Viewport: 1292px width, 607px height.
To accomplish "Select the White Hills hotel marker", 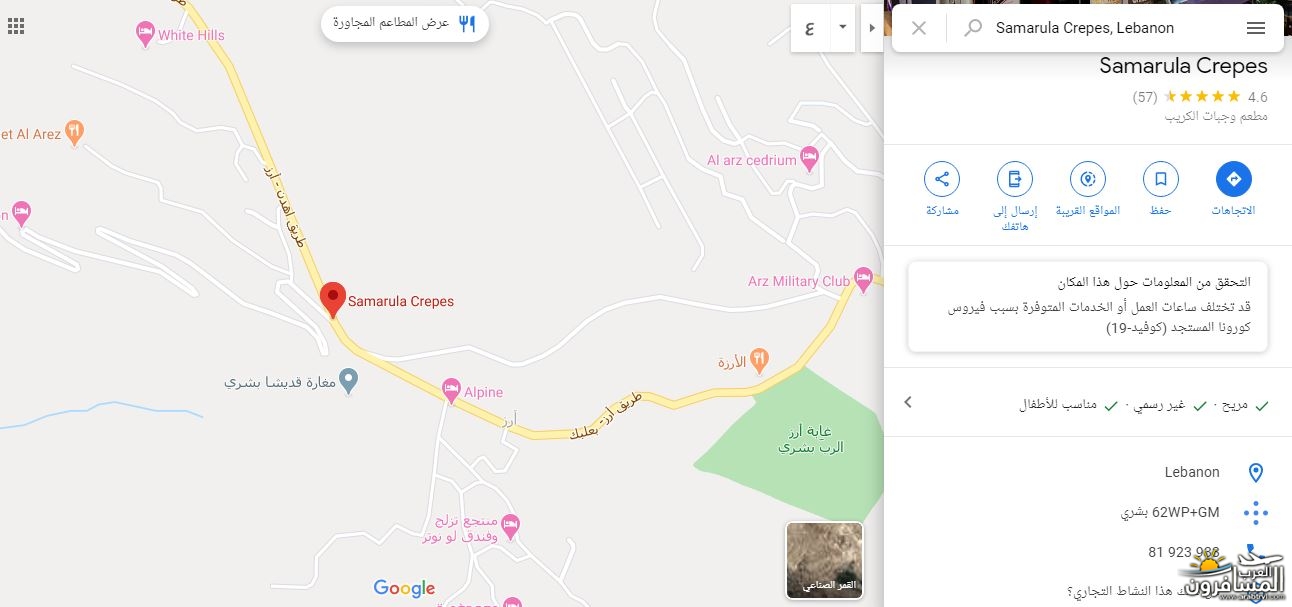I will 145,35.
